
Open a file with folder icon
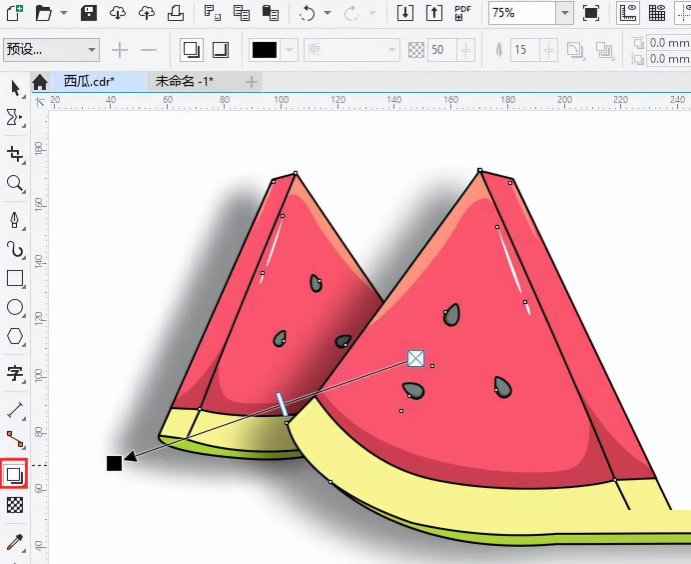point(44,13)
